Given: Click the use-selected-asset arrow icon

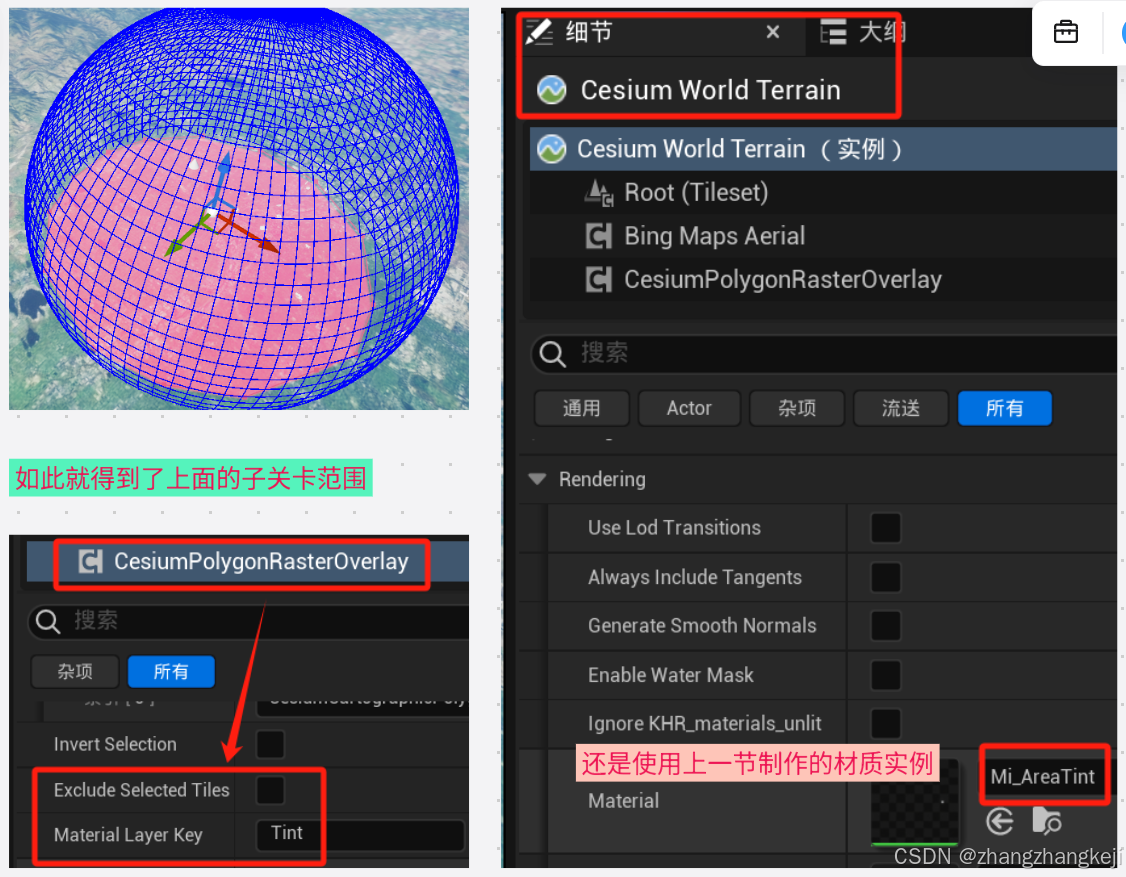Looking at the screenshot, I should click(1000, 821).
